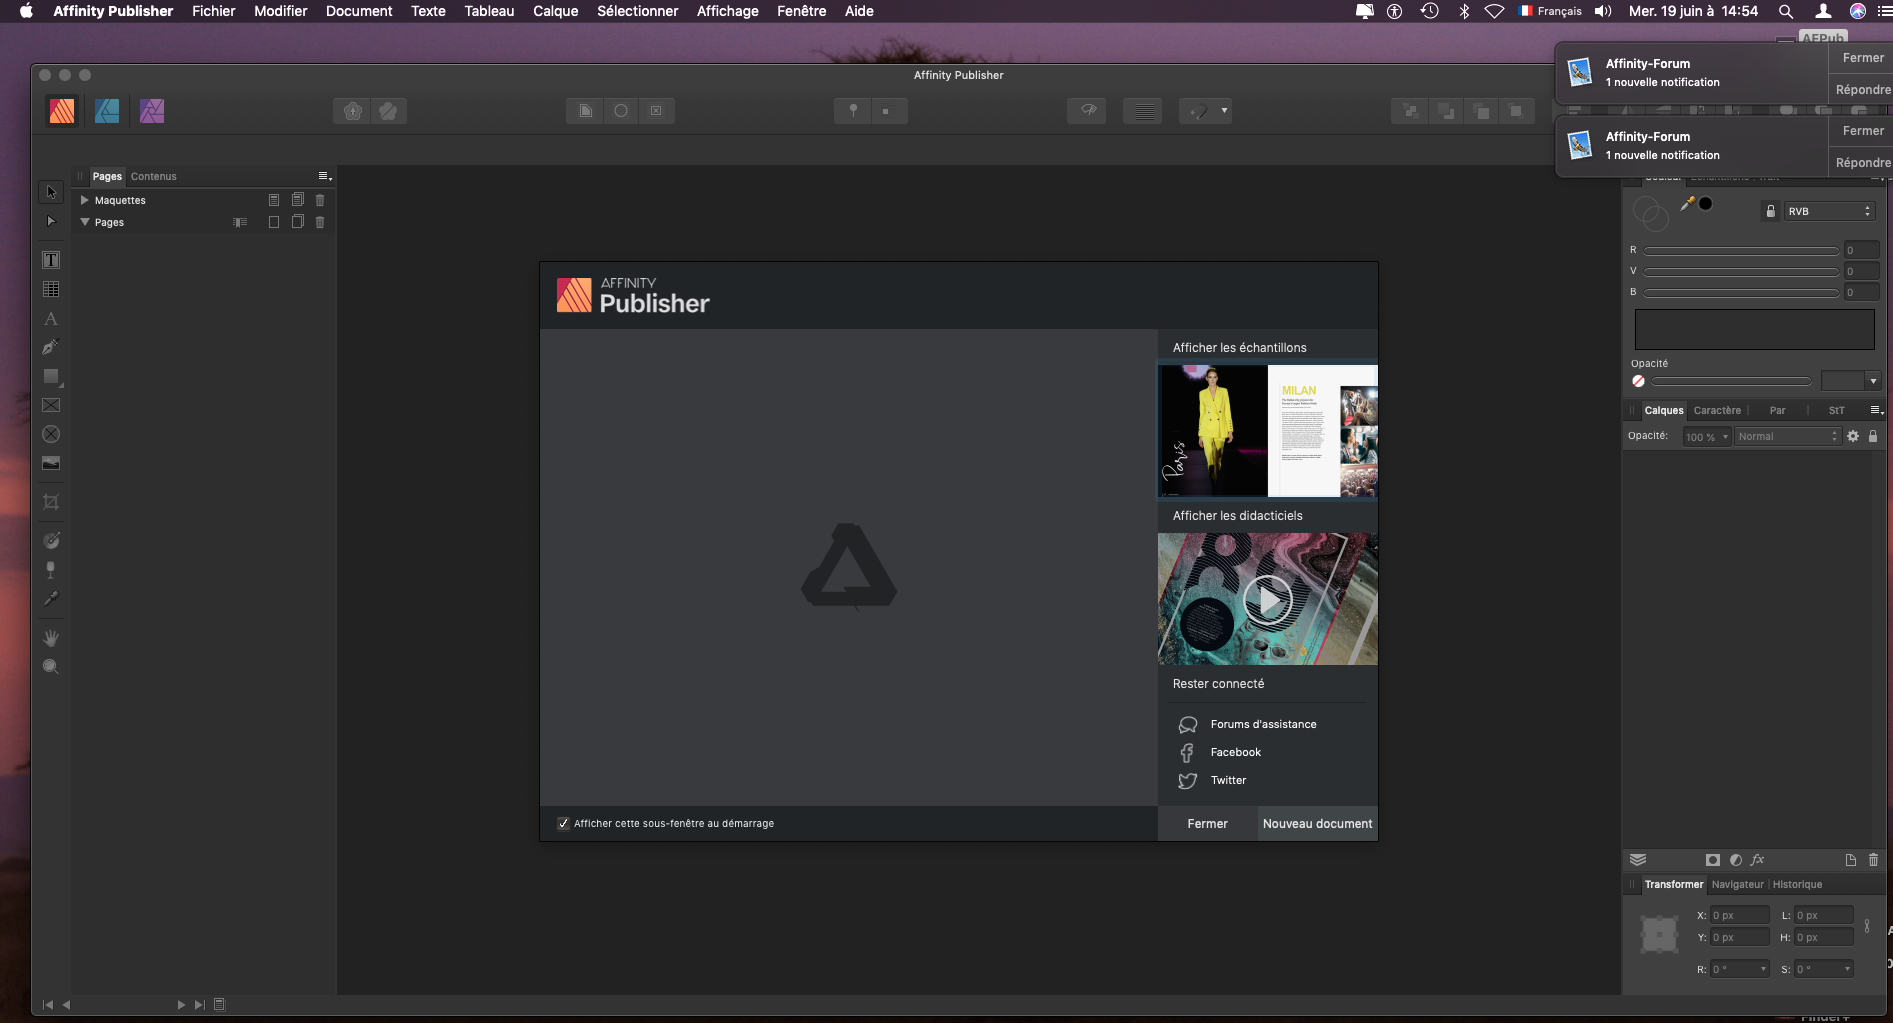This screenshot has height=1023, width=1893.
Task: Play the tutorials video thumbnail
Action: tap(1267, 599)
